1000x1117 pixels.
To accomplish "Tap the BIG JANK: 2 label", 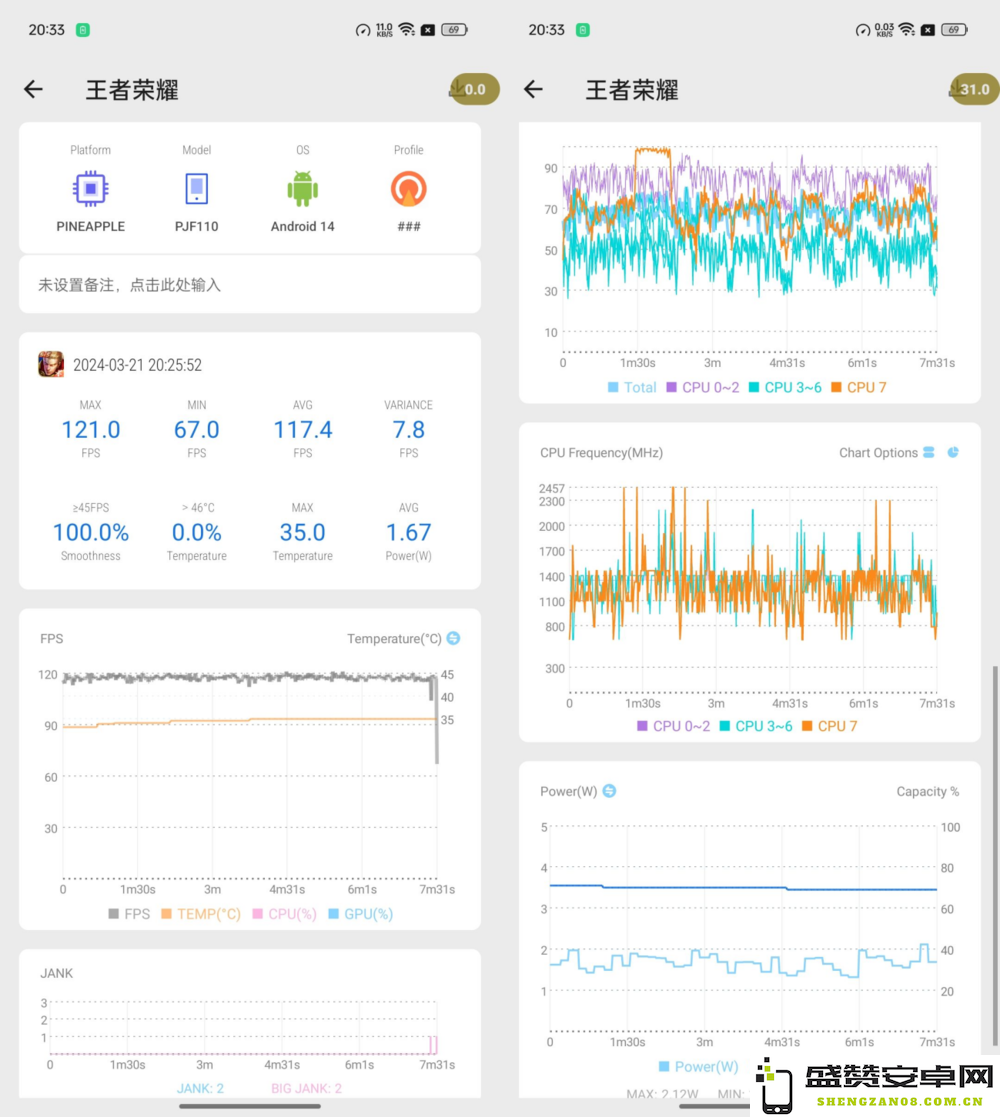I will (x=306, y=1089).
